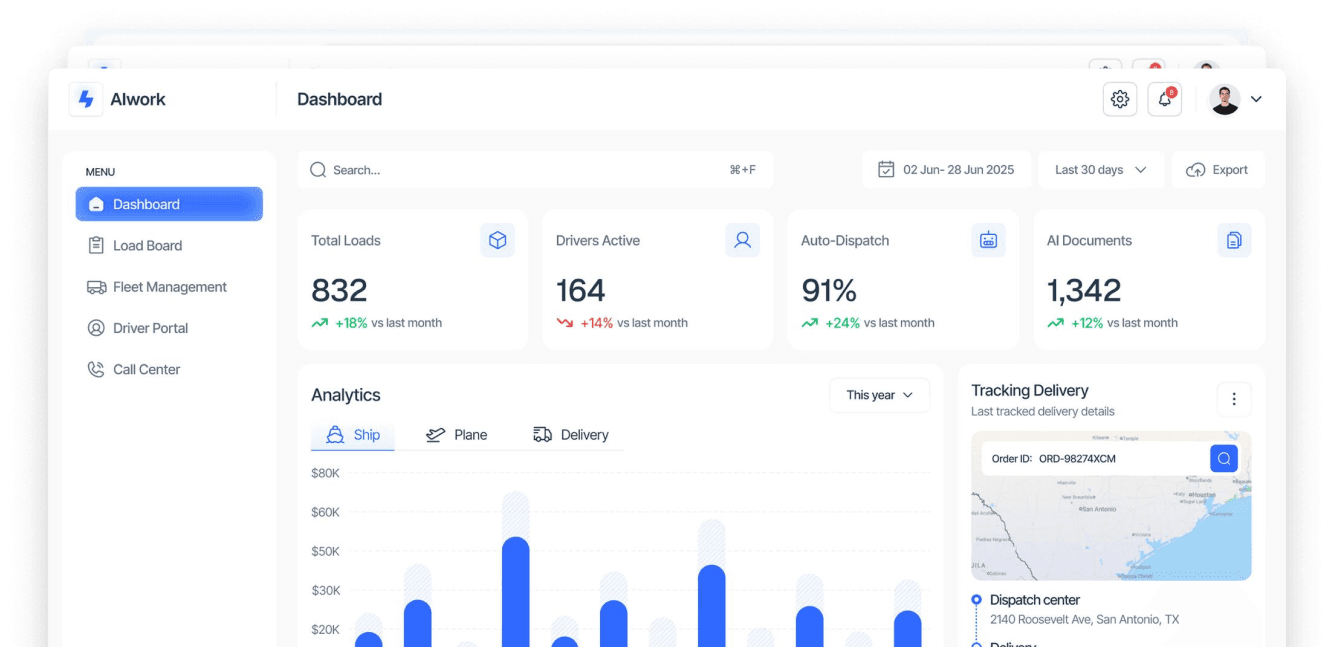Open the Last 30 days dropdown
1335x647 pixels.
click(1100, 169)
